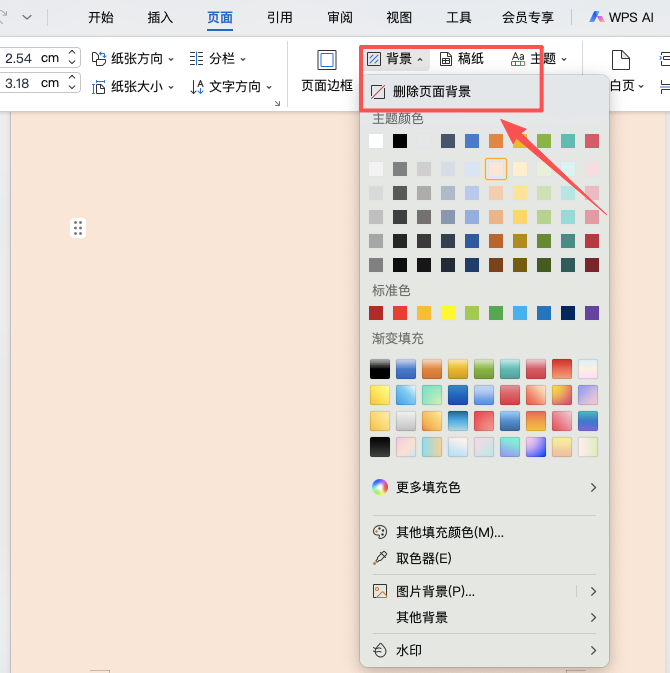670x673 pixels.
Task: Switch to the 插入 tab
Action: [x=160, y=17]
